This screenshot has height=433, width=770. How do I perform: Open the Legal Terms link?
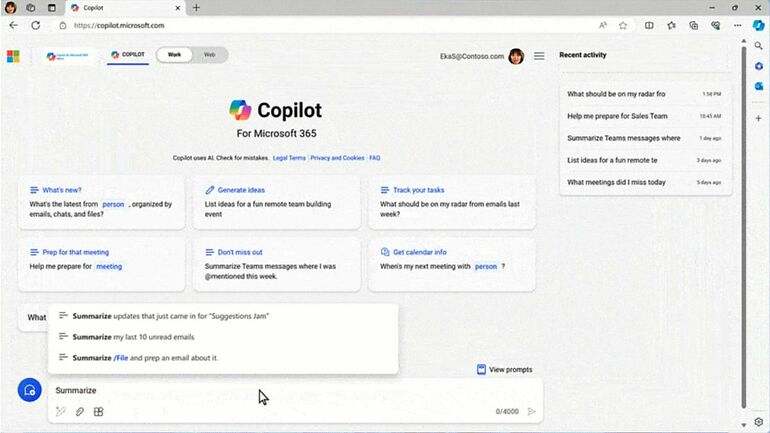tap(289, 158)
